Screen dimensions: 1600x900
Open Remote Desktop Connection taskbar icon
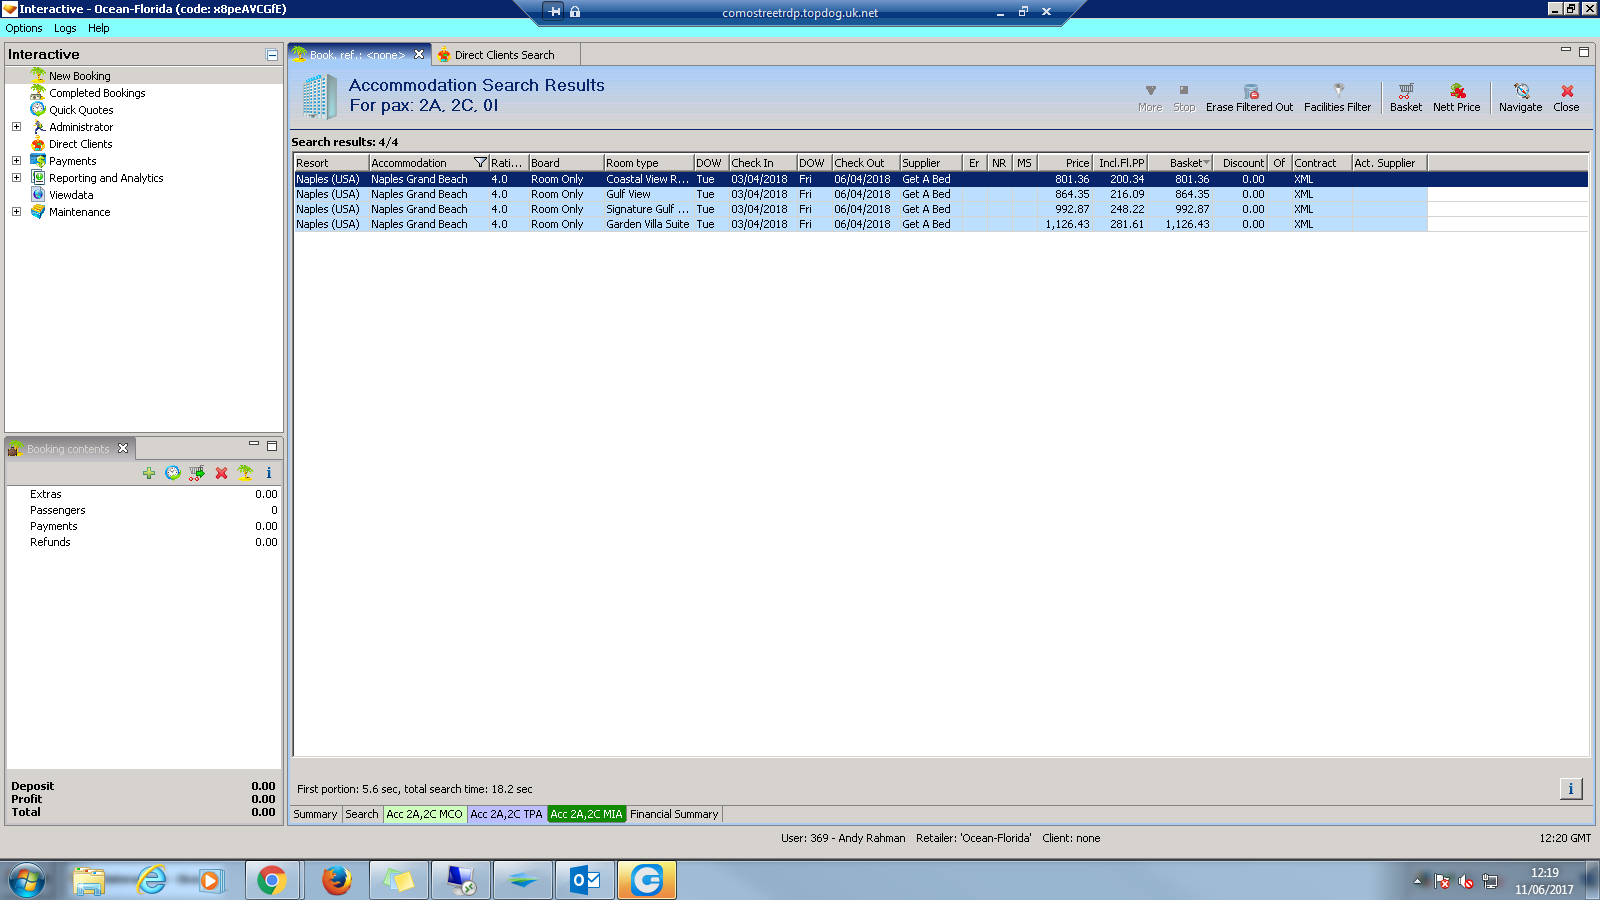[x=460, y=880]
